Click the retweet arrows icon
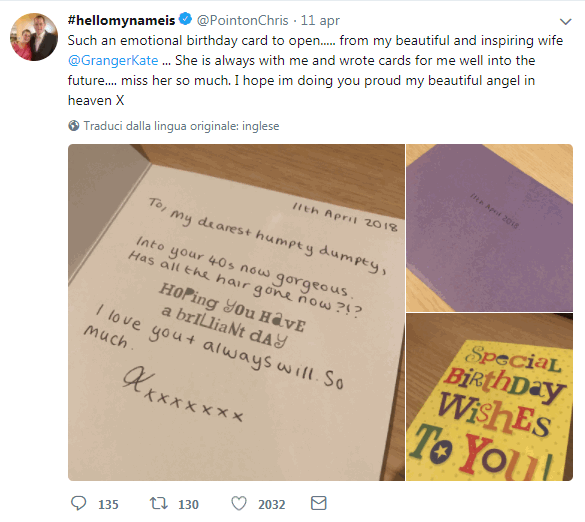 pyautogui.click(x=159, y=503)
